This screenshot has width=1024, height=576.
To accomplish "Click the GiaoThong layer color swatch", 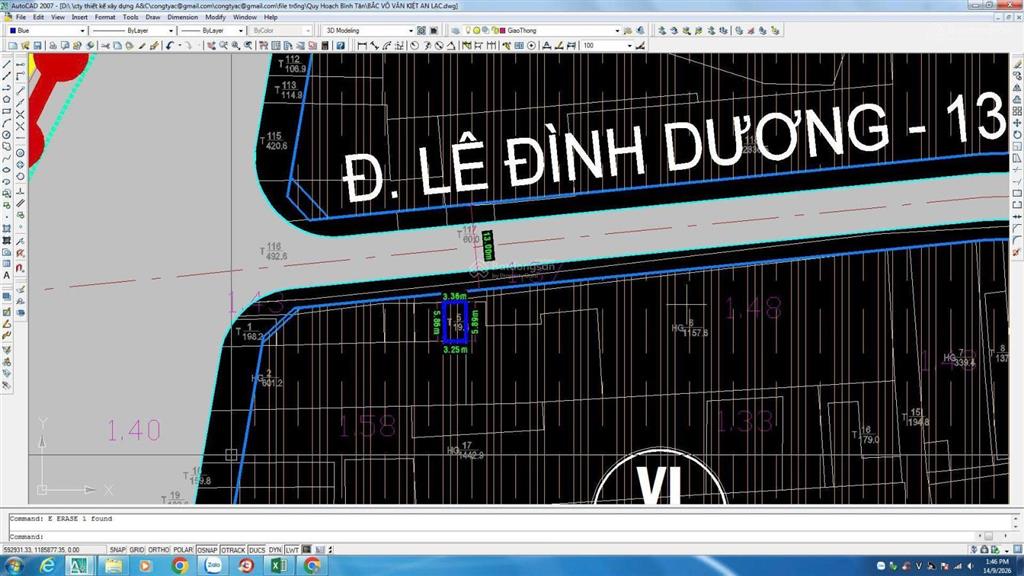I will (502, 31).
